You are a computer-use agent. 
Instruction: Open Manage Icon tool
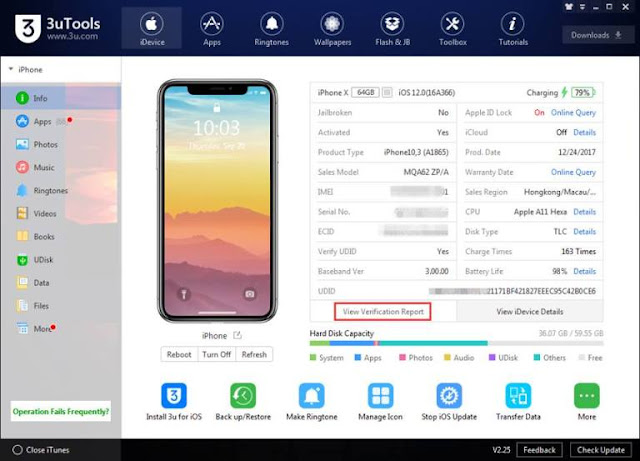(380, 395)
